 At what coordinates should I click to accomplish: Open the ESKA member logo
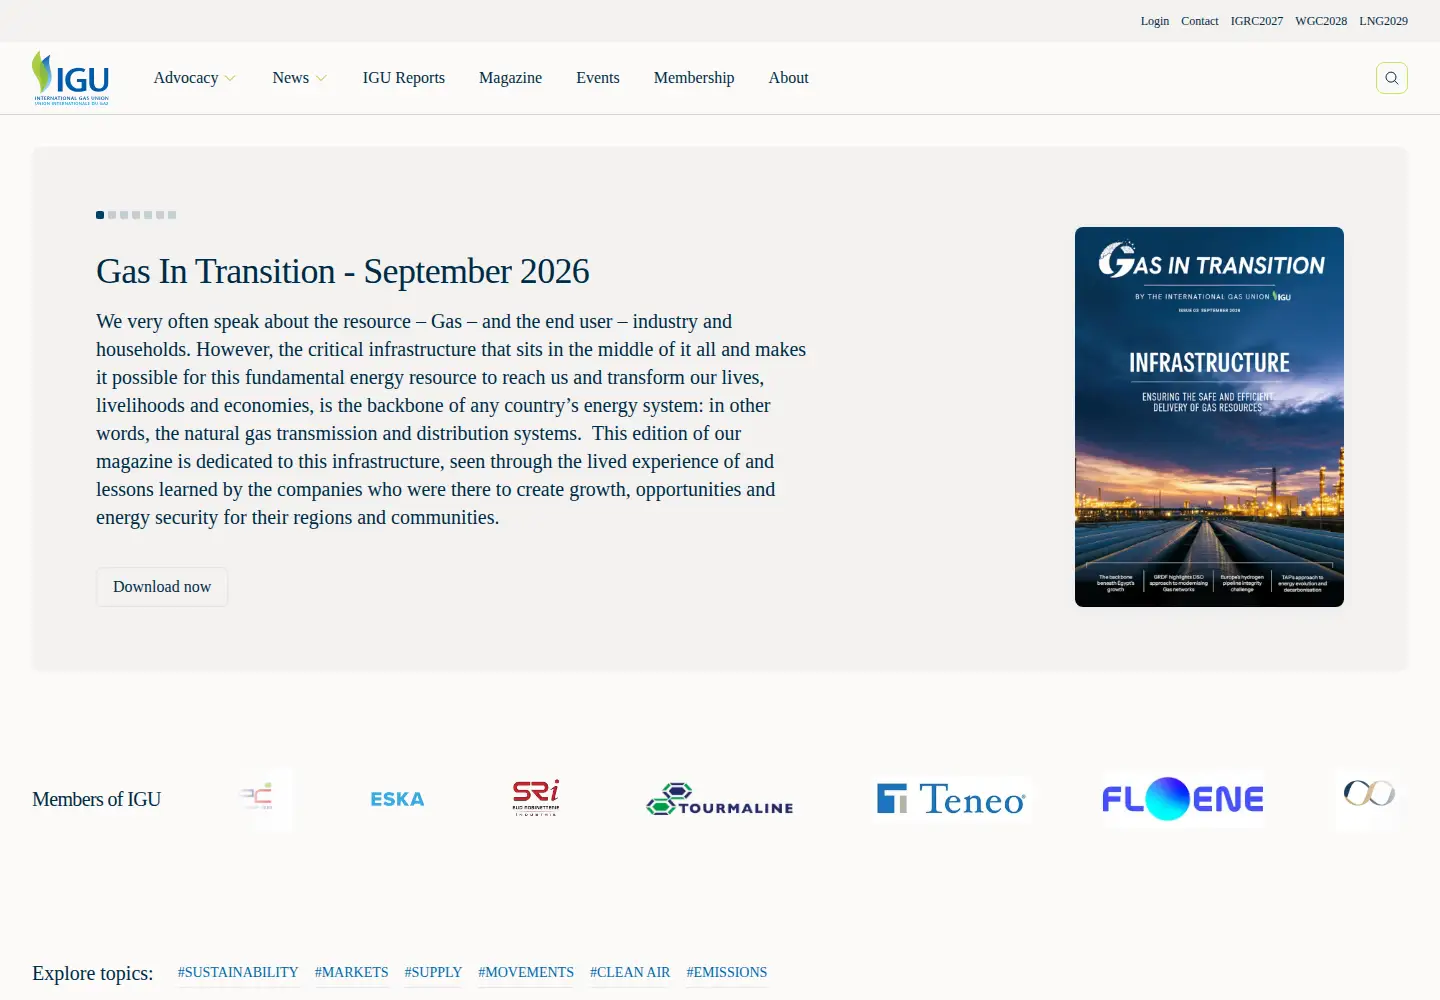[x=397, y=799]
